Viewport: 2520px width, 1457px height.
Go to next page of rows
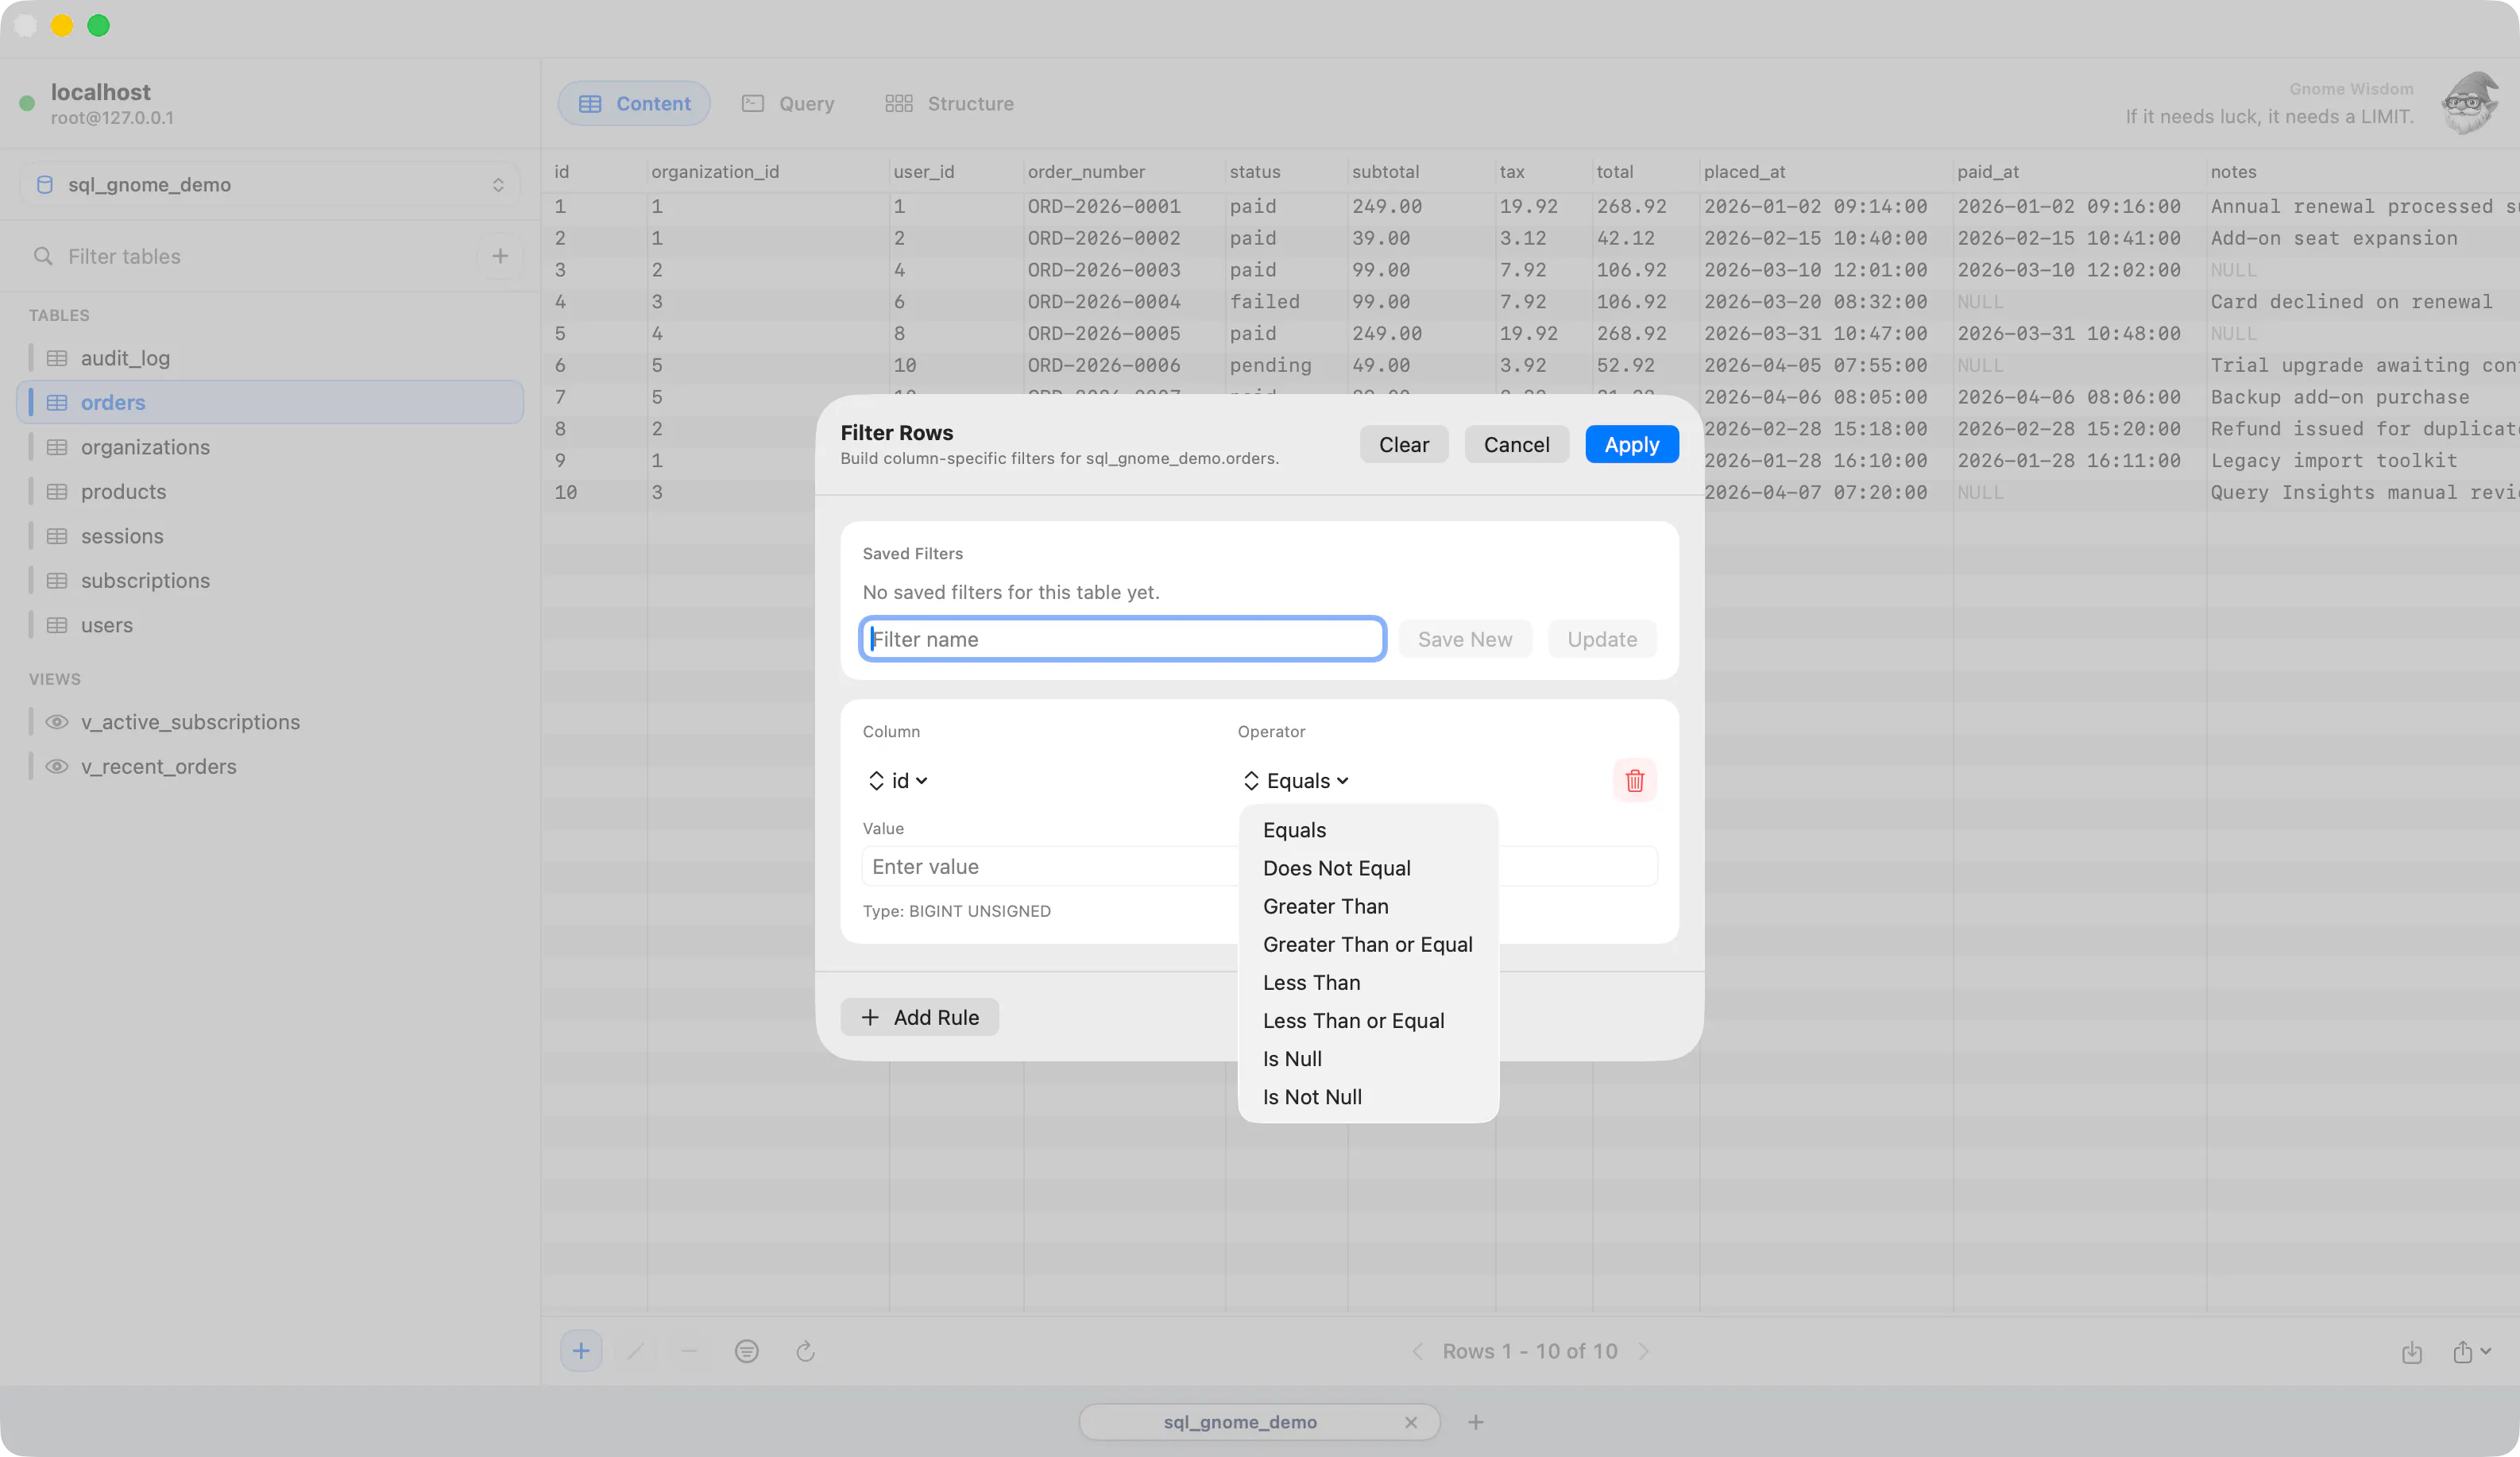click(x=1643, y=1351)
